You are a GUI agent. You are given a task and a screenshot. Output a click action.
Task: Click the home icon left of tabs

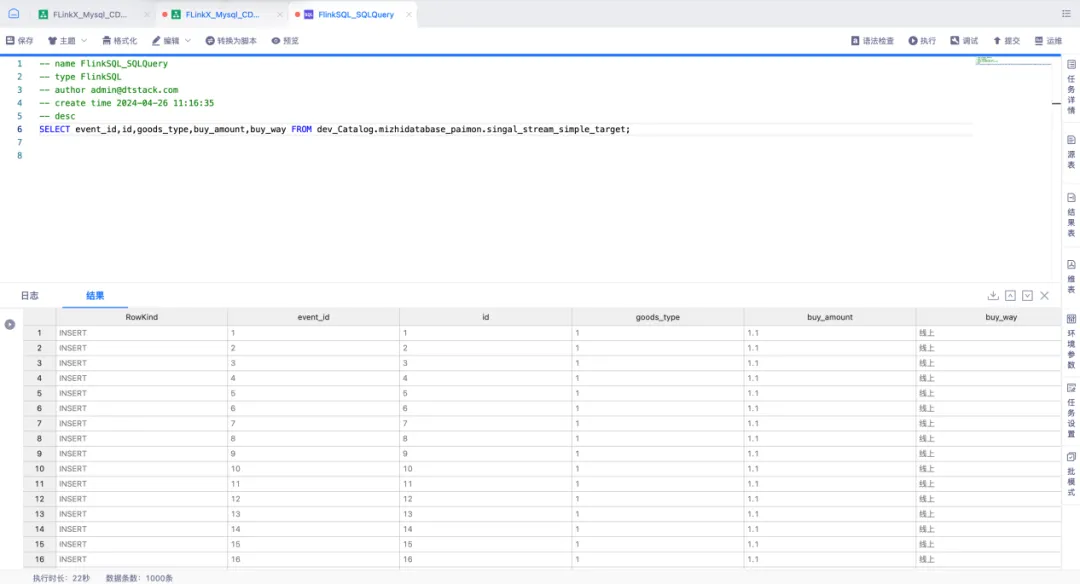(x=13, y=14)
